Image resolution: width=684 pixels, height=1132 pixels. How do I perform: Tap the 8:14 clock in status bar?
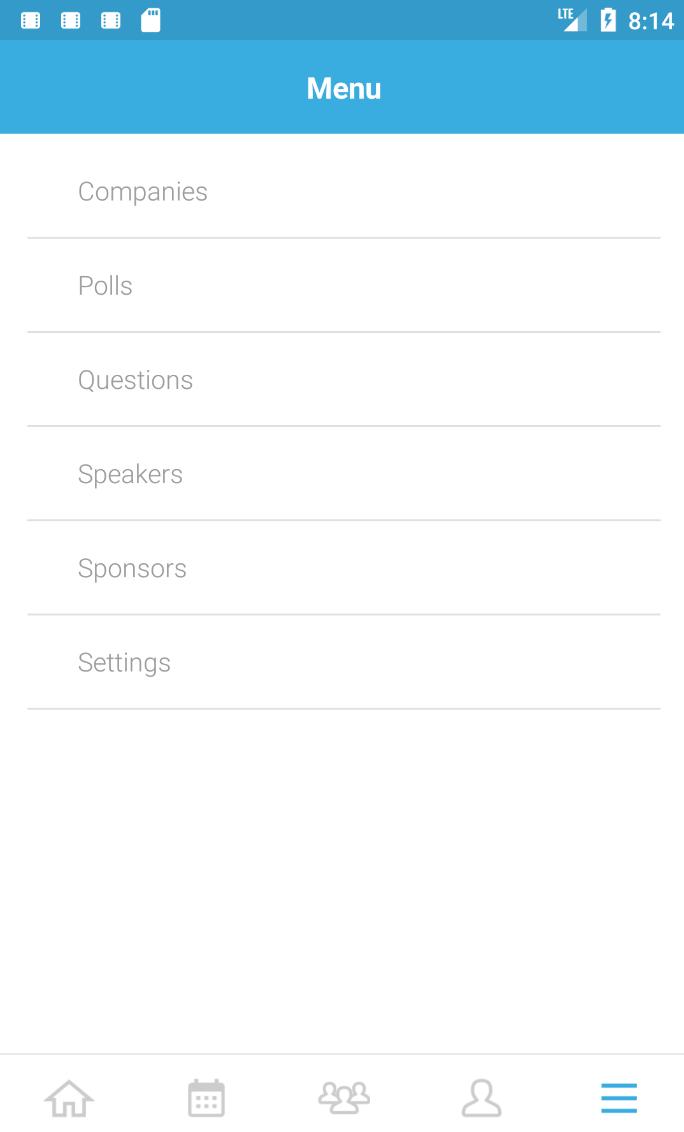click(651, 20)
